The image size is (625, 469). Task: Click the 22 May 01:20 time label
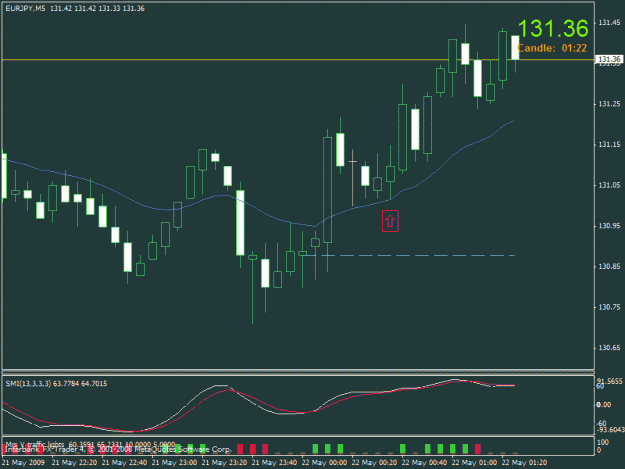pos(524,463)
